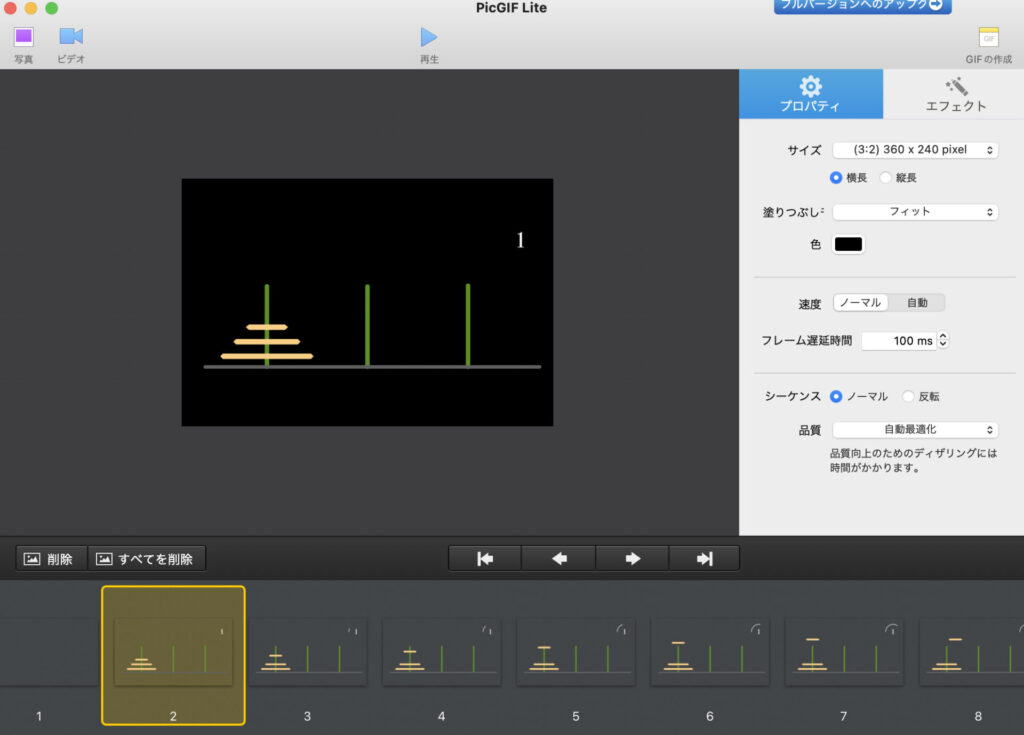
Task: Click the 写真 (Photos) toolbar icon
Action: click(23, 37)
